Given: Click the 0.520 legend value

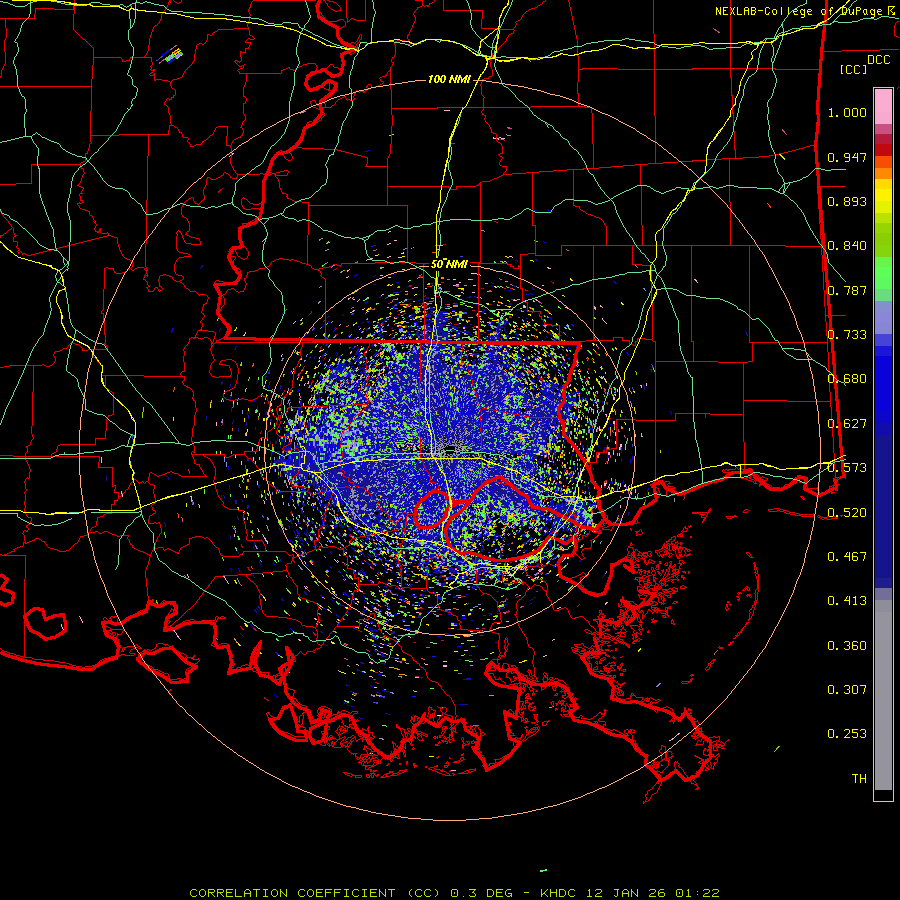Looking at the screenshot, I should pos(847,512).
